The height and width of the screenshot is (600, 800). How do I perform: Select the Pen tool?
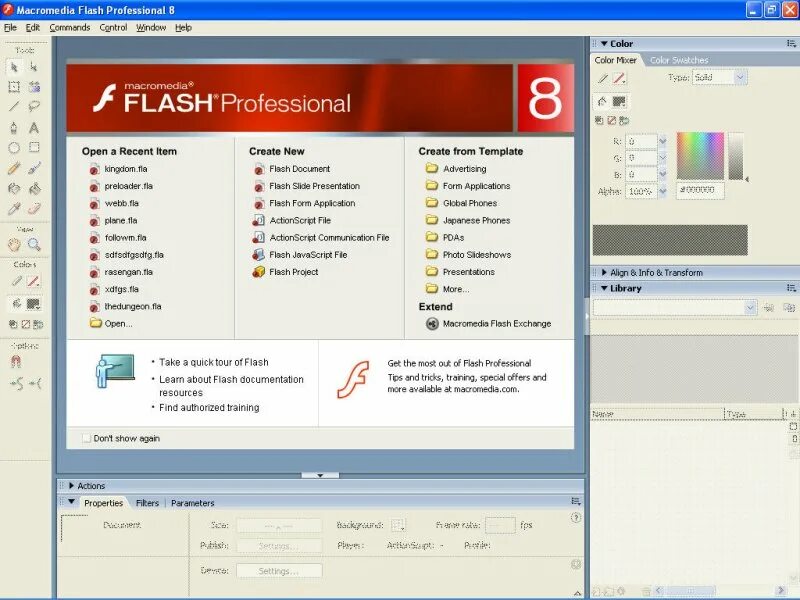point(14,128)
